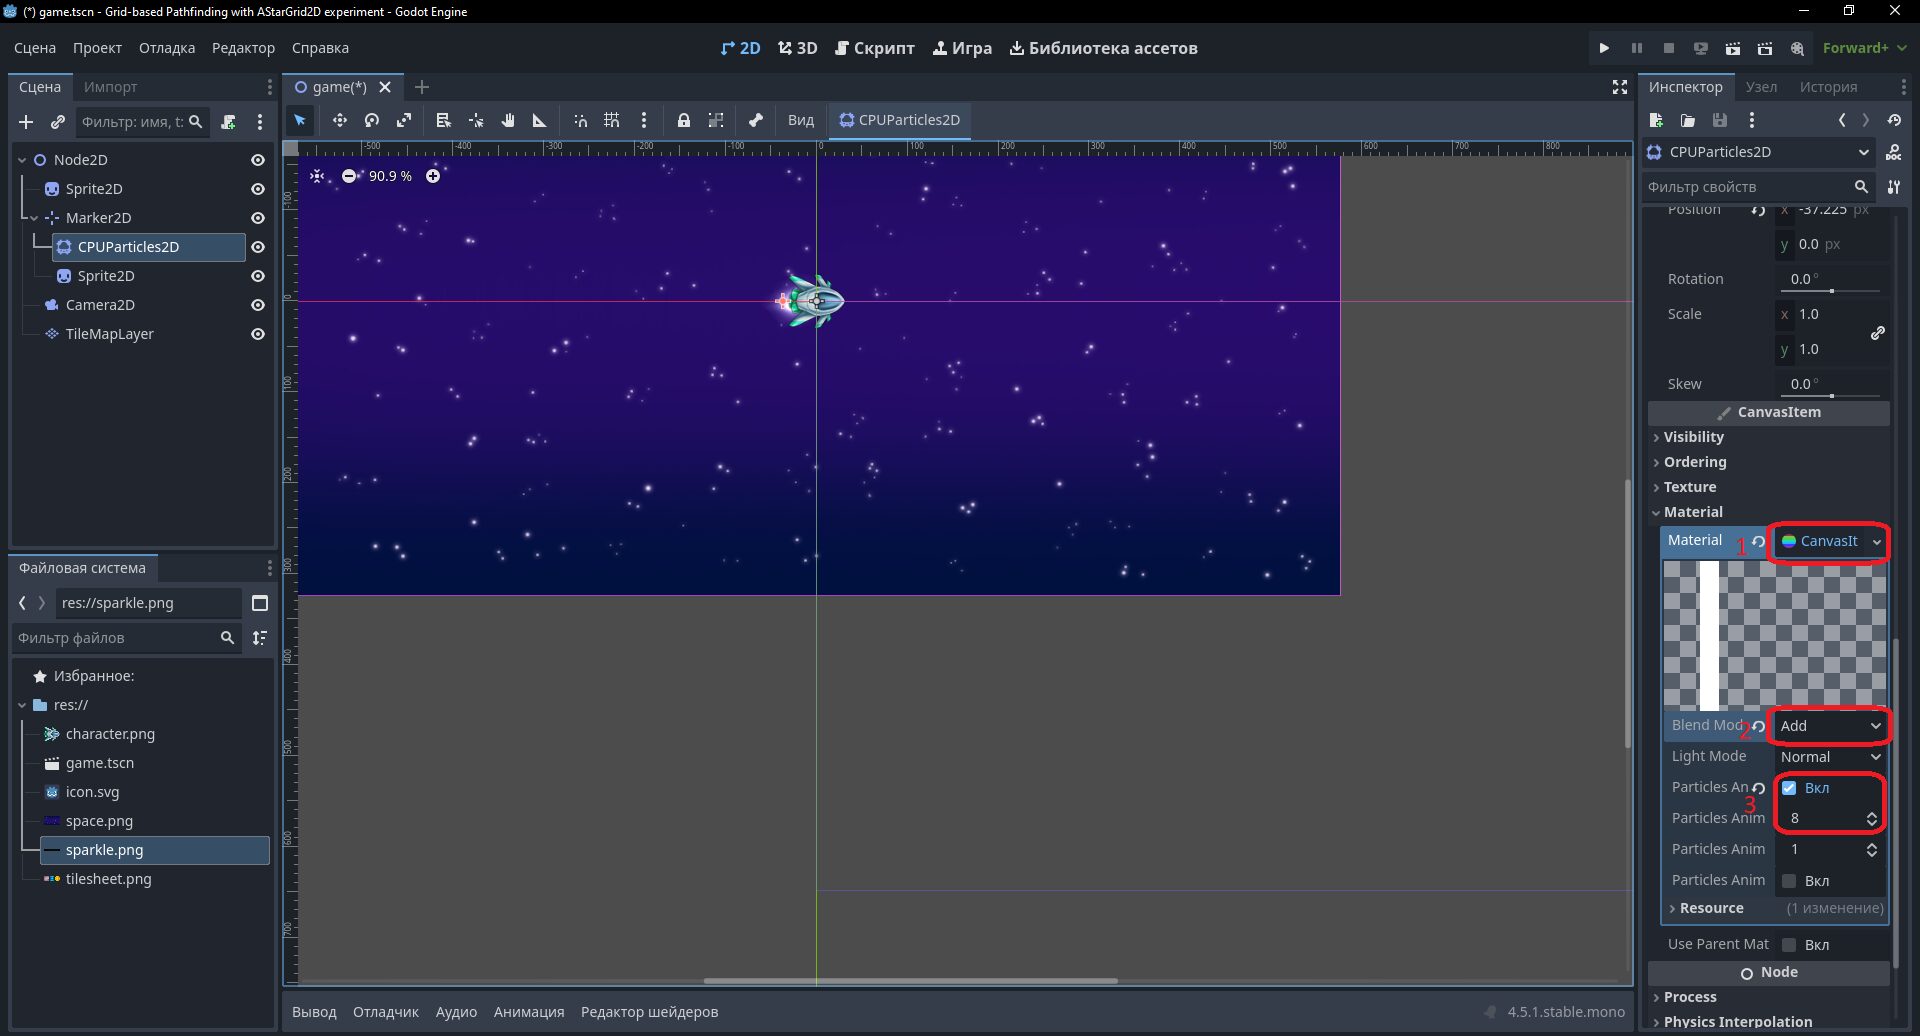The image size is (1920, 1036).
Task: Activate the Move Mode tool
Action: click(x=340, y=120)
